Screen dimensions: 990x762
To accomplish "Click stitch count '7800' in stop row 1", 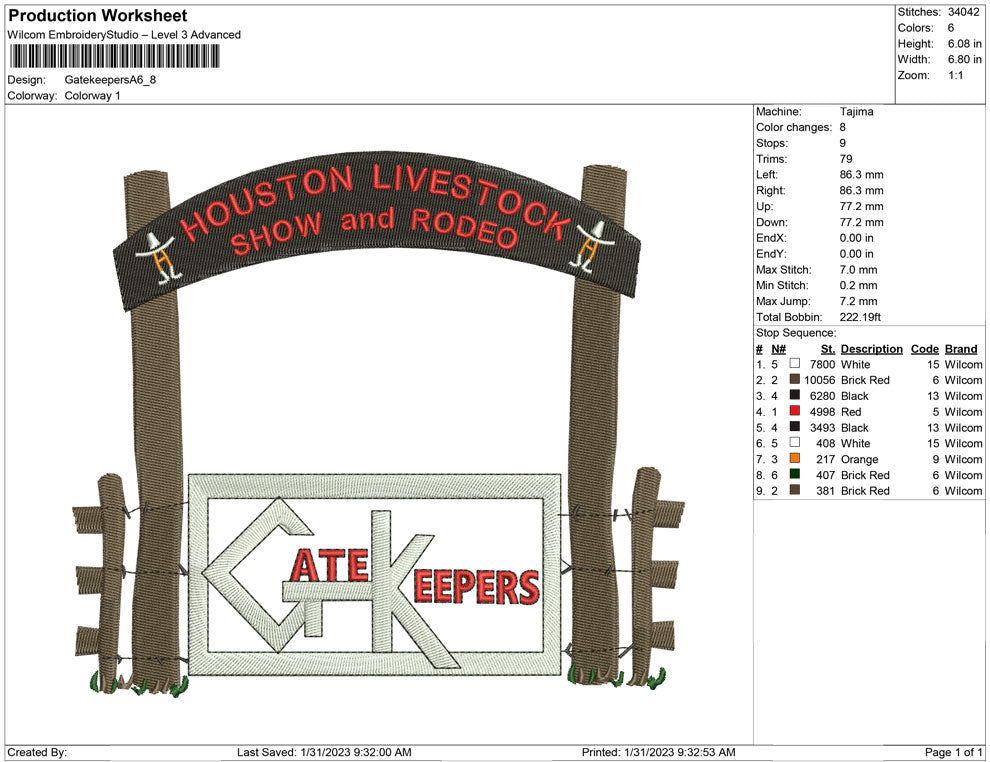I will tap(822, 364).
